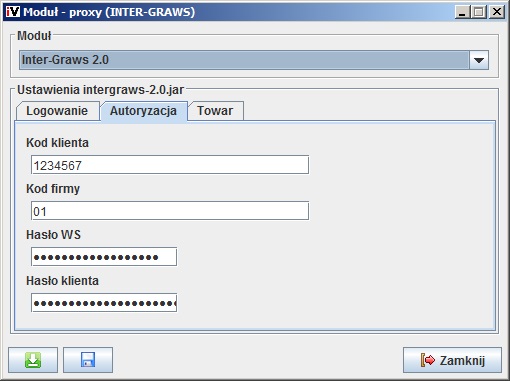Click the iV application icon in title bar

pos(13,12)
